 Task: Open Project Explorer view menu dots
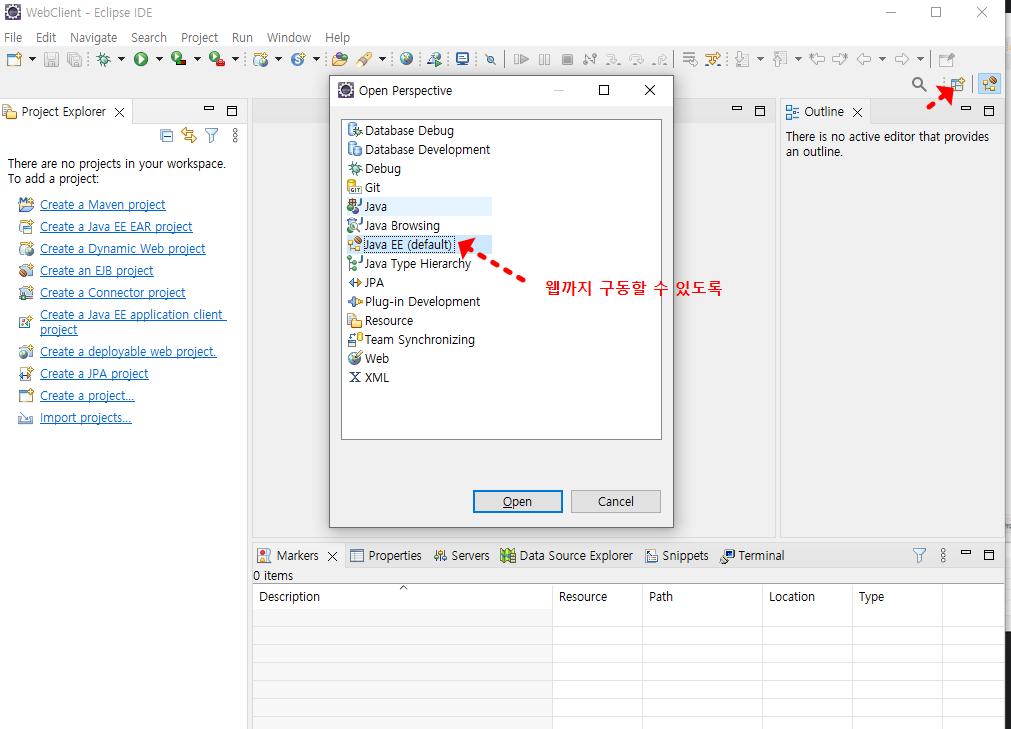(235, 135)
